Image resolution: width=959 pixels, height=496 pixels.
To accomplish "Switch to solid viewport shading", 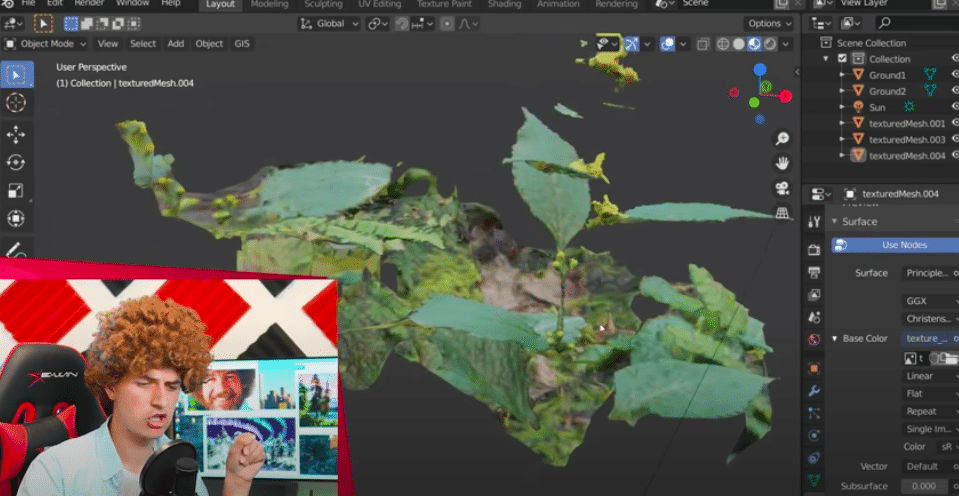I will tap(739, 44).
